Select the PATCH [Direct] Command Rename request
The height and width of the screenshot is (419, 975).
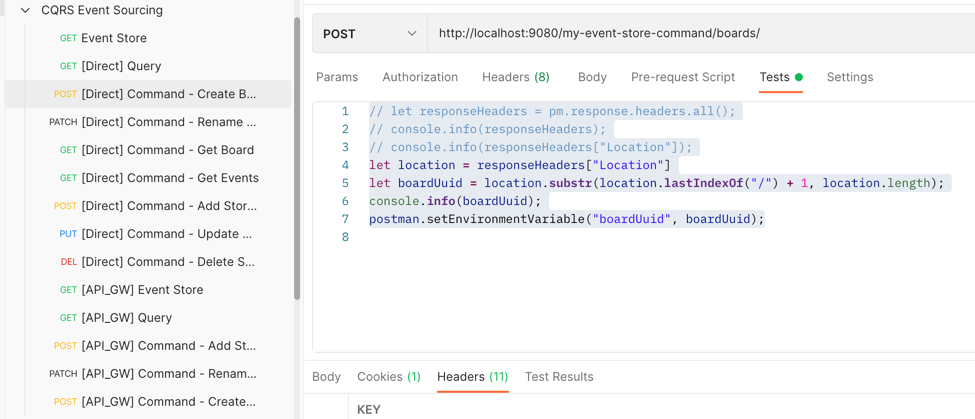tap(168, 122)
